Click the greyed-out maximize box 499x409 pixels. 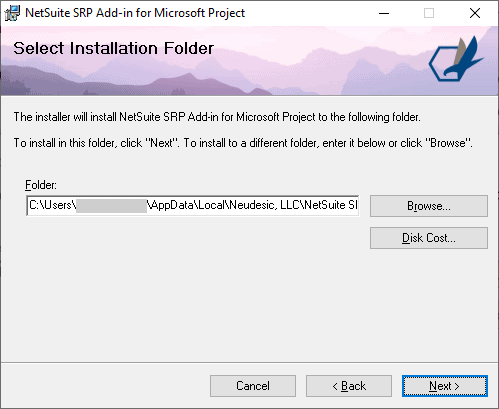pyautogui.click(x=429, y=13)
